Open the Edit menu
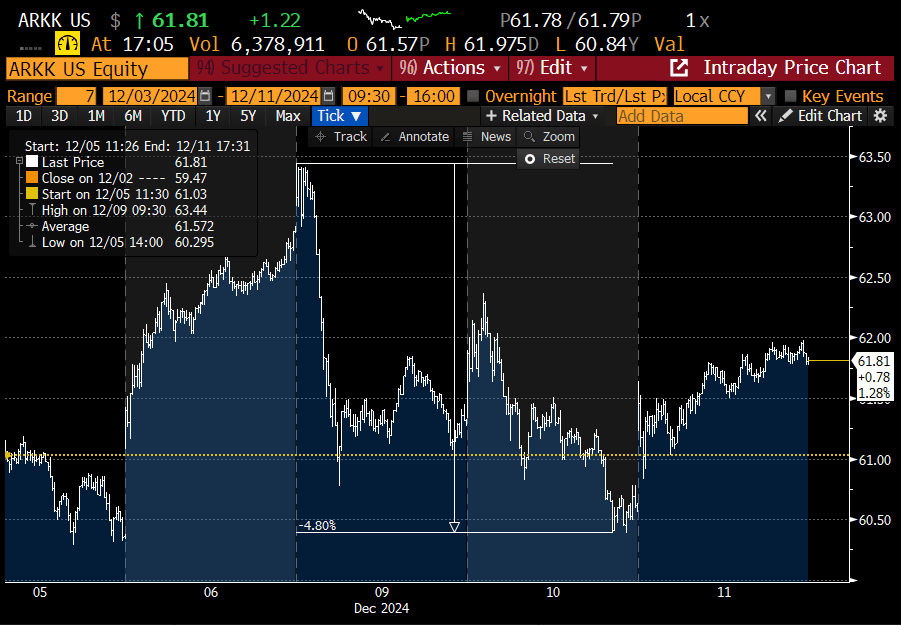901x625 pixels. [552, 68]
